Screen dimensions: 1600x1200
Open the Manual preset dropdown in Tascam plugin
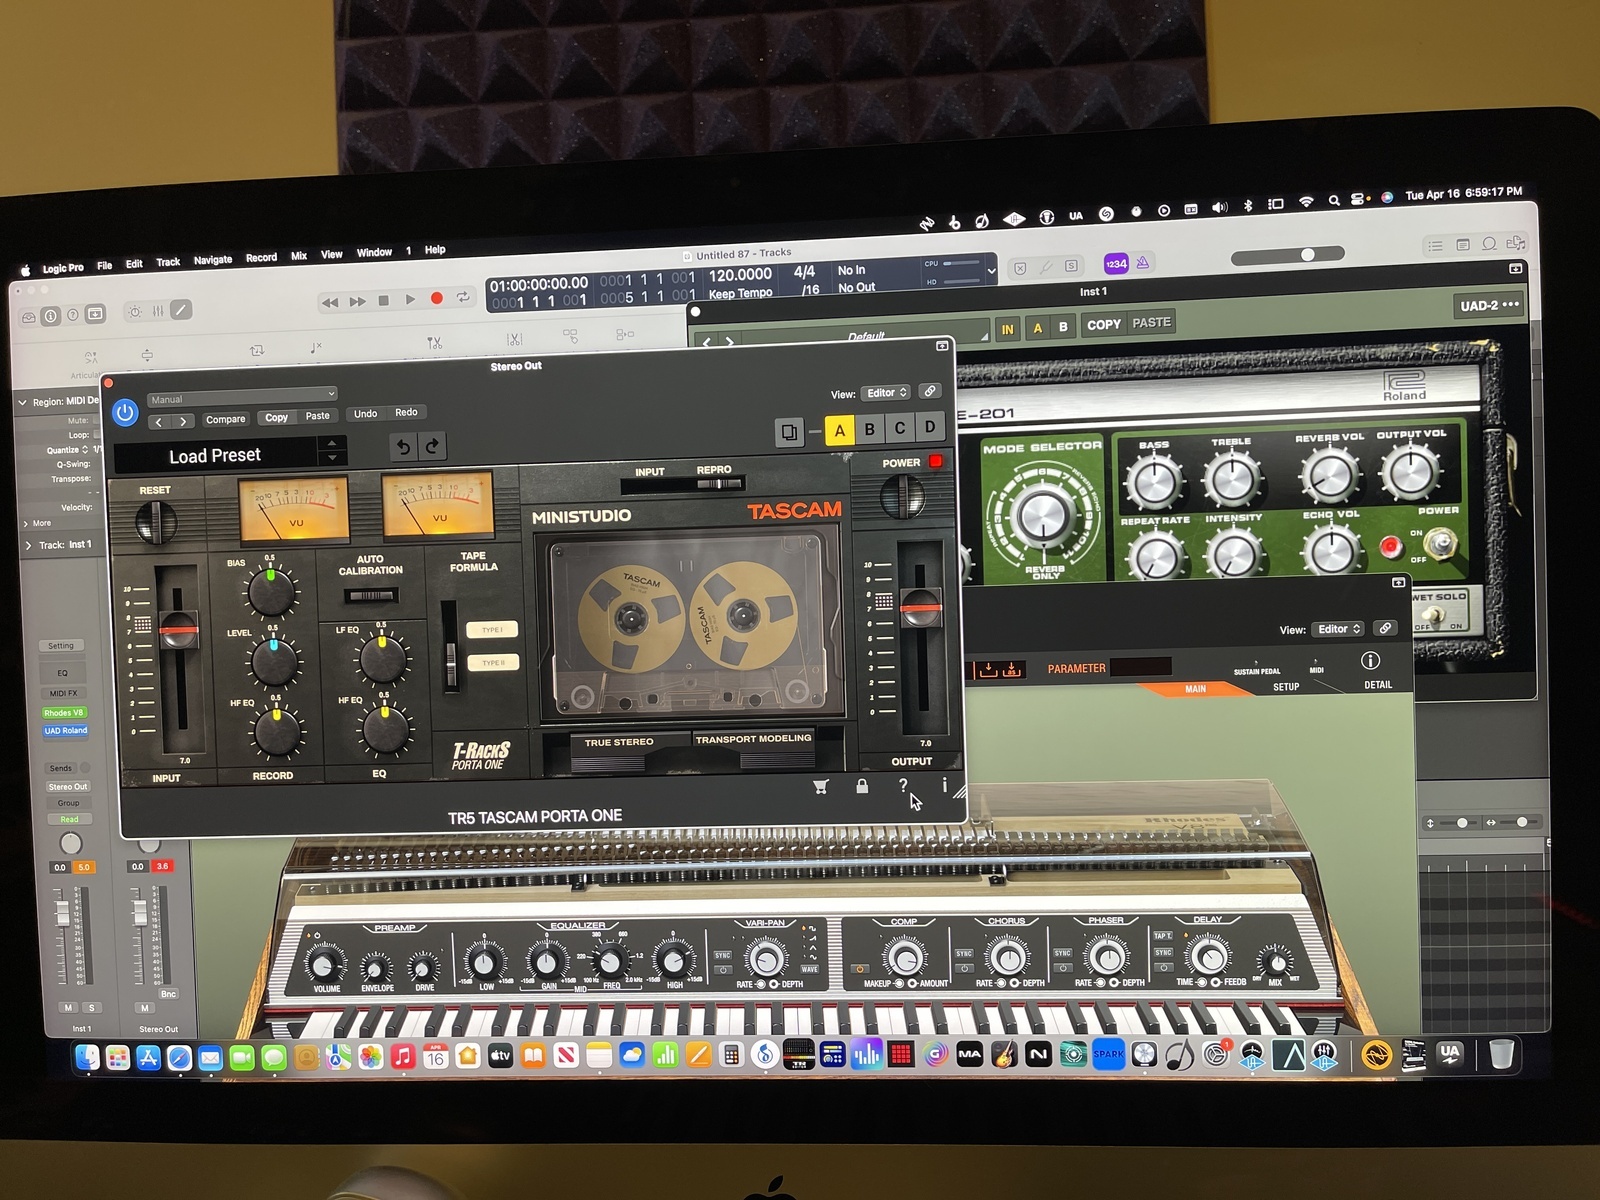243,397
